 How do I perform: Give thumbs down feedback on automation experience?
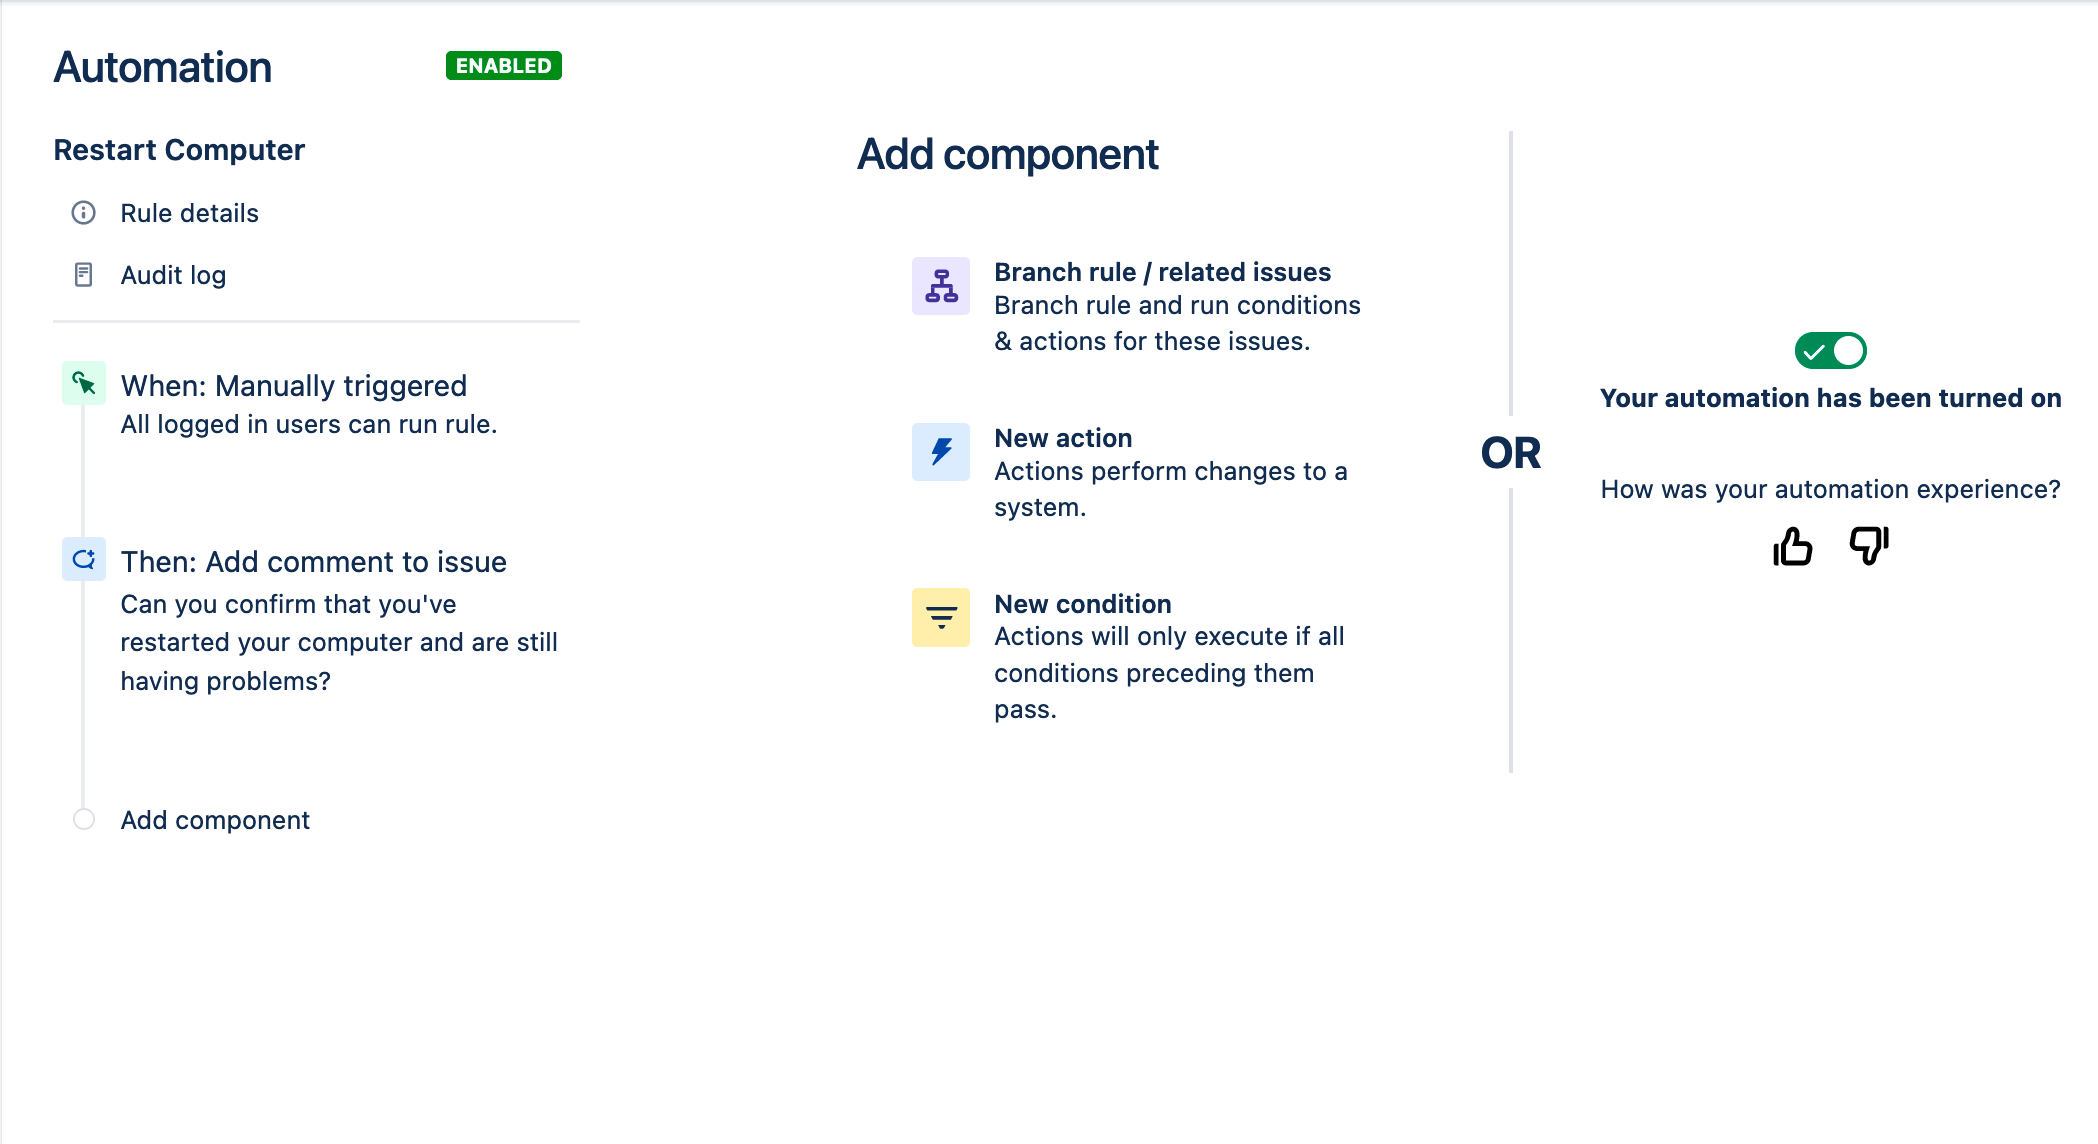1868,547
